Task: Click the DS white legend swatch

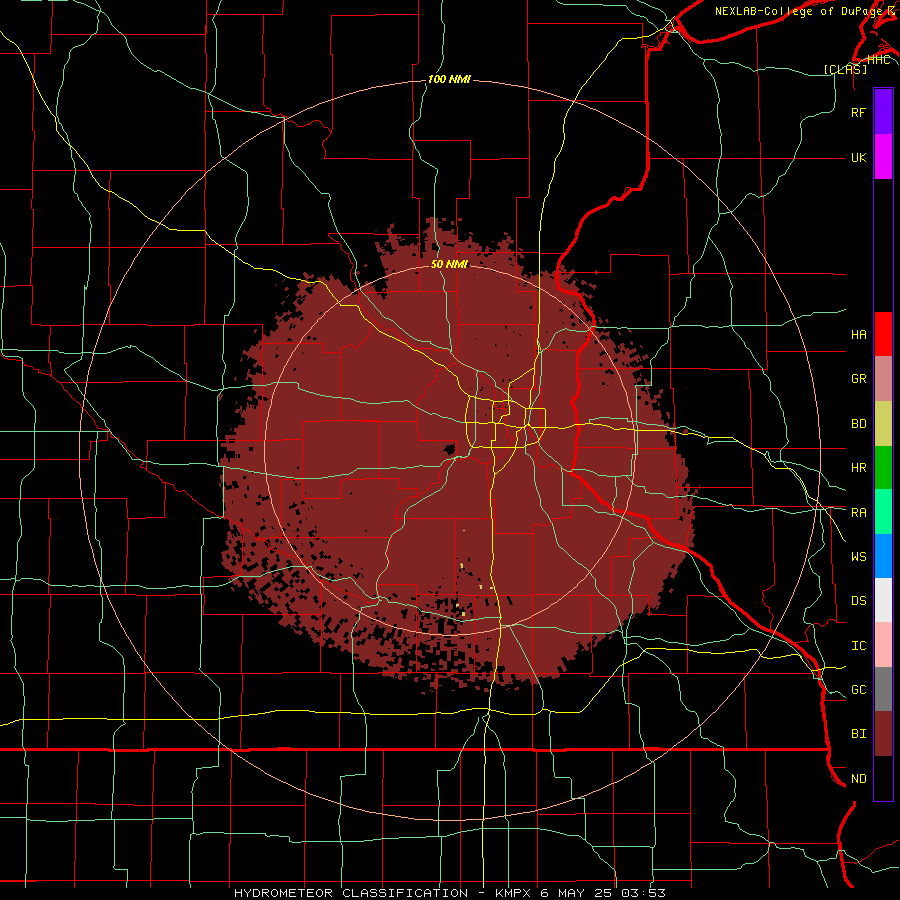Action: (883, 600)
